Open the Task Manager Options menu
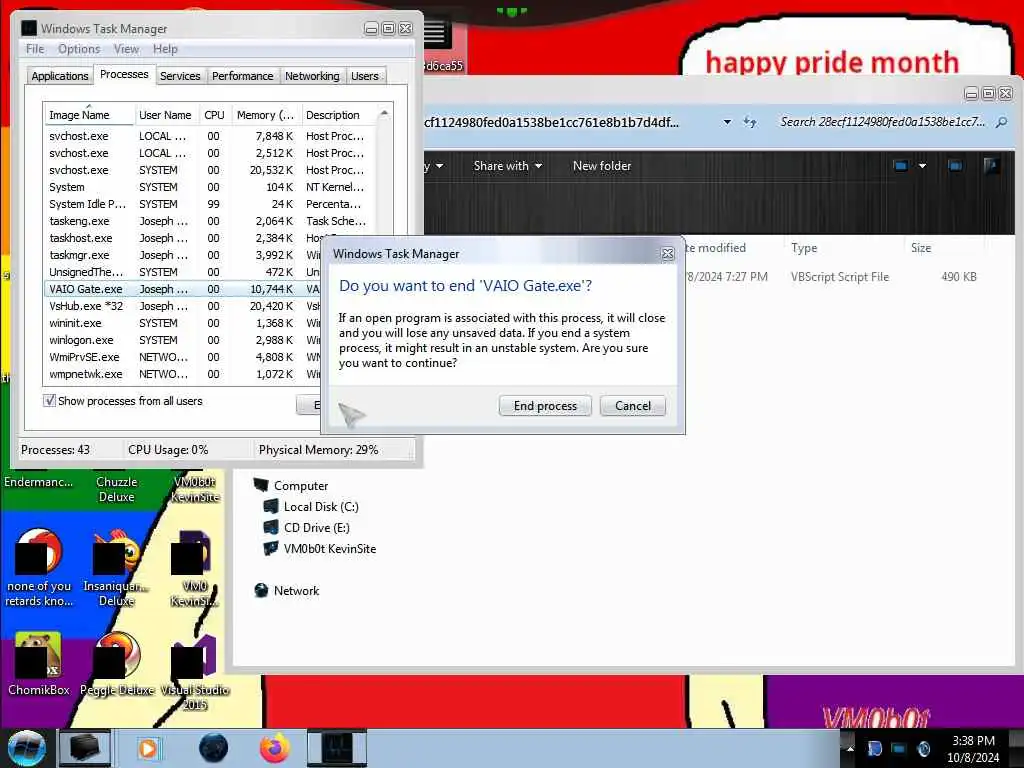The height and width of the screenshot is (768, 1024). click(79, 49)
